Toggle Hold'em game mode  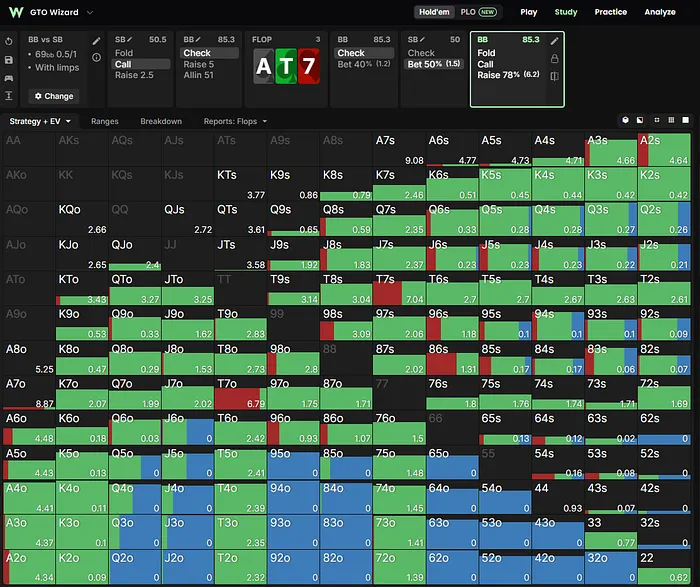434,12
